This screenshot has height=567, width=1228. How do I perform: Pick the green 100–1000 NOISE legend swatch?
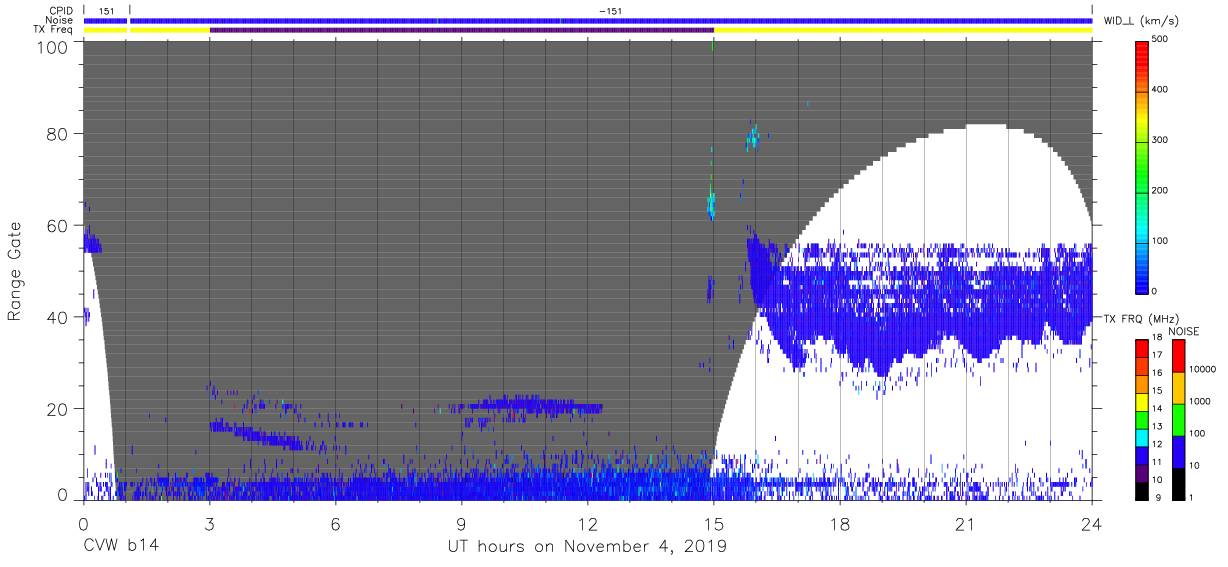(x=1178, y=419)
